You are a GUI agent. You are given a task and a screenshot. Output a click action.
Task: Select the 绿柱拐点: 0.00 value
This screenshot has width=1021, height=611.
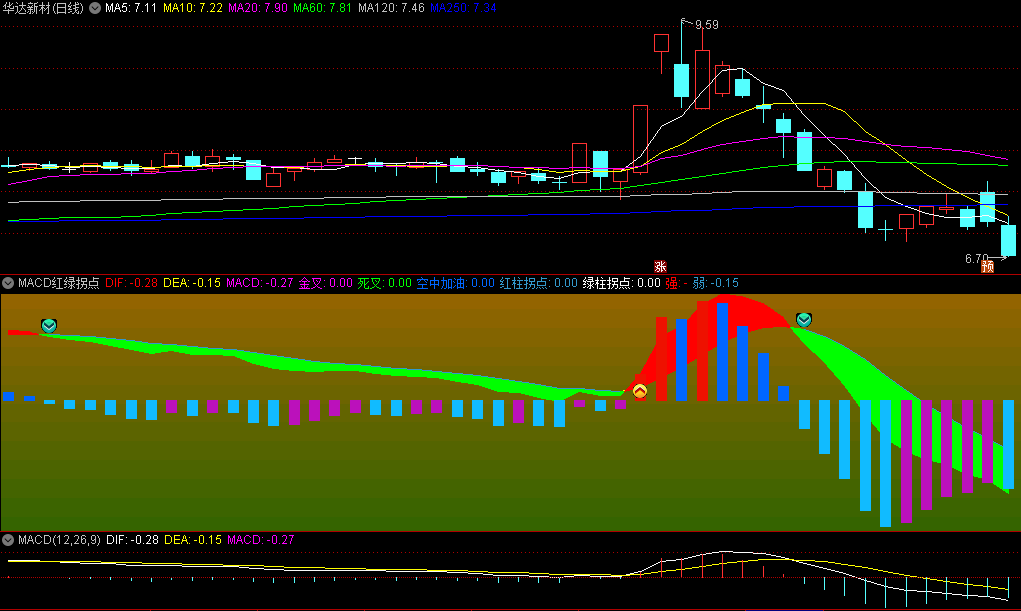(621, 283)
